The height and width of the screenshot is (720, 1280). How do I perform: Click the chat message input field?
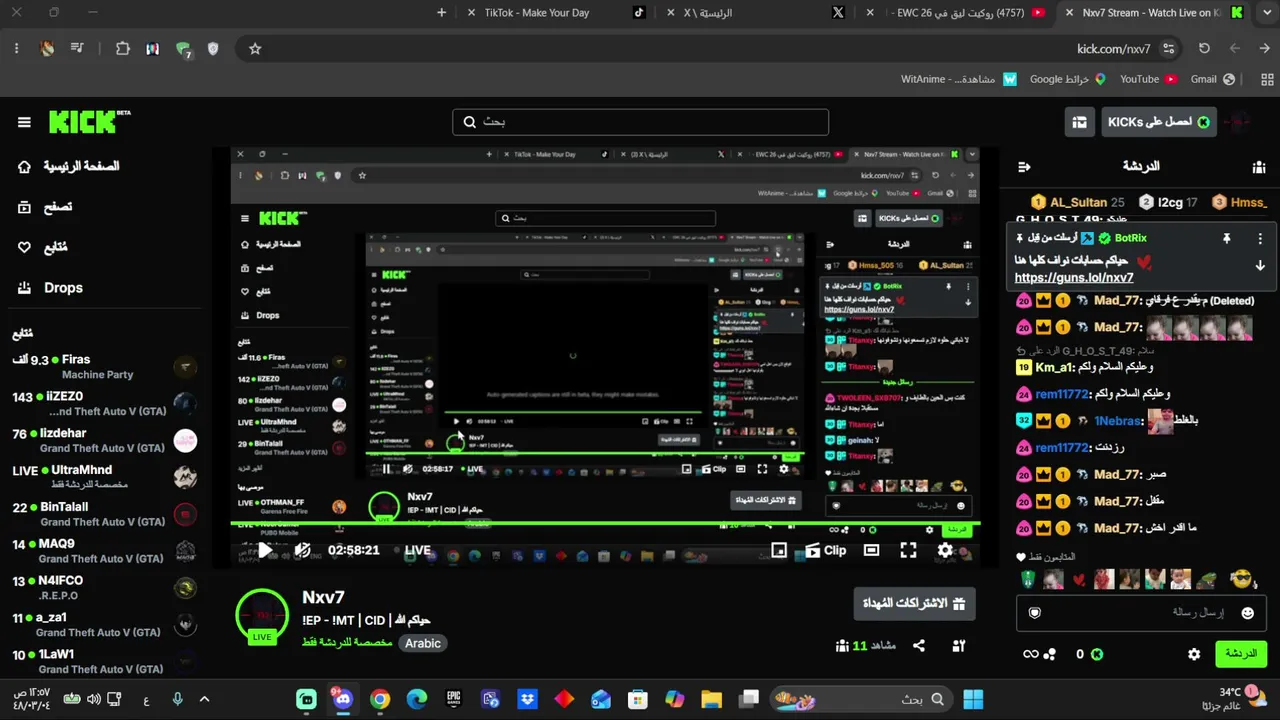click(x=1140, y=612)
